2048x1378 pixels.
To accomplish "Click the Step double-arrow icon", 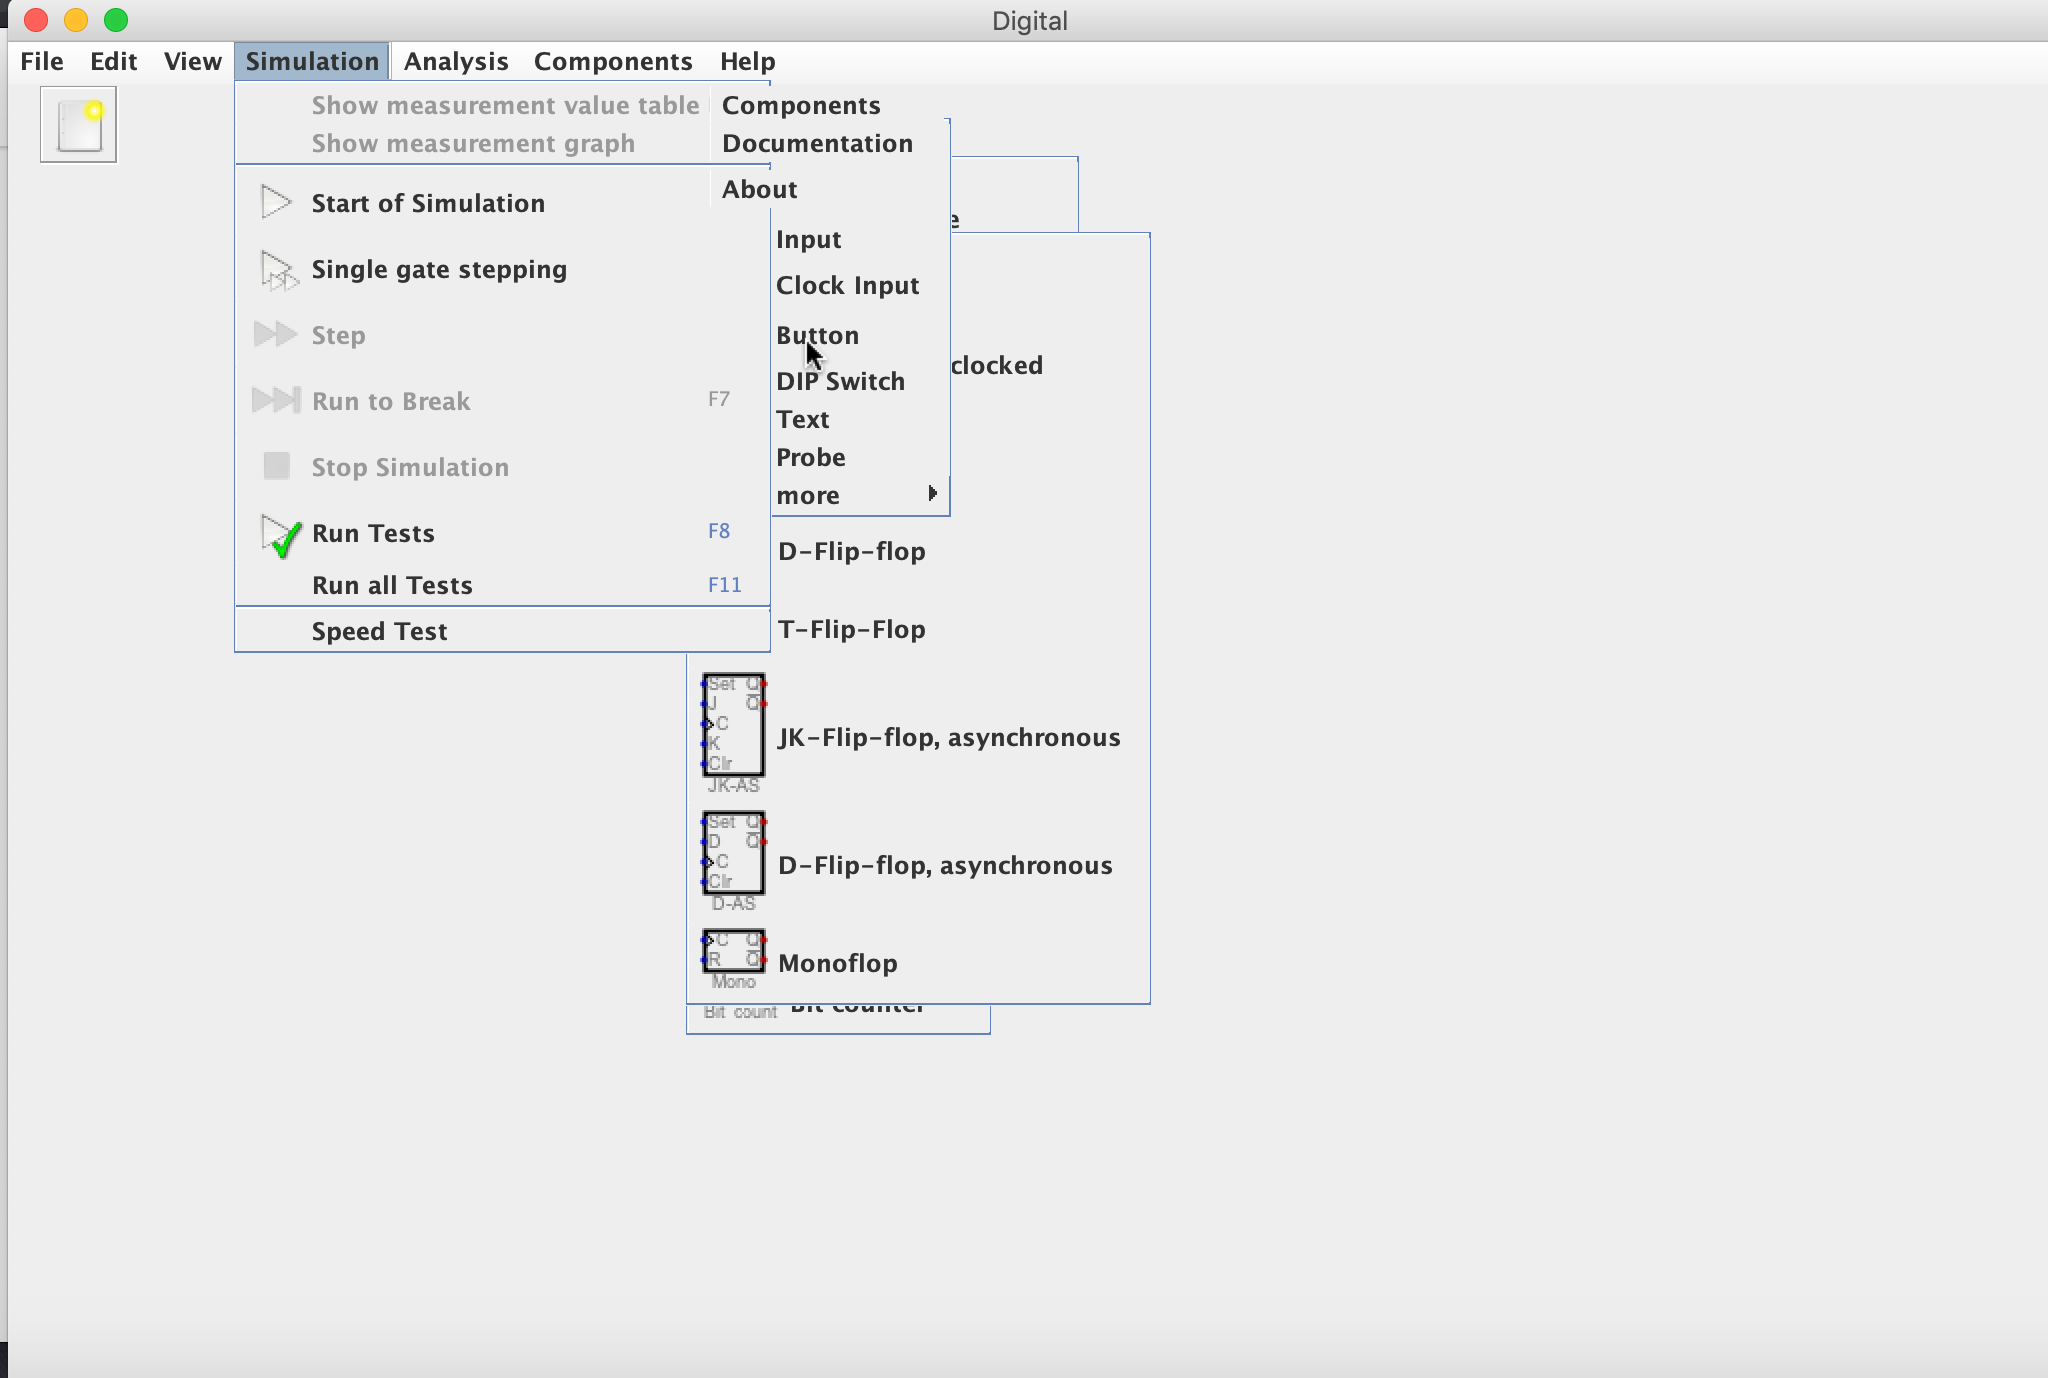I will tap(275, 334).
